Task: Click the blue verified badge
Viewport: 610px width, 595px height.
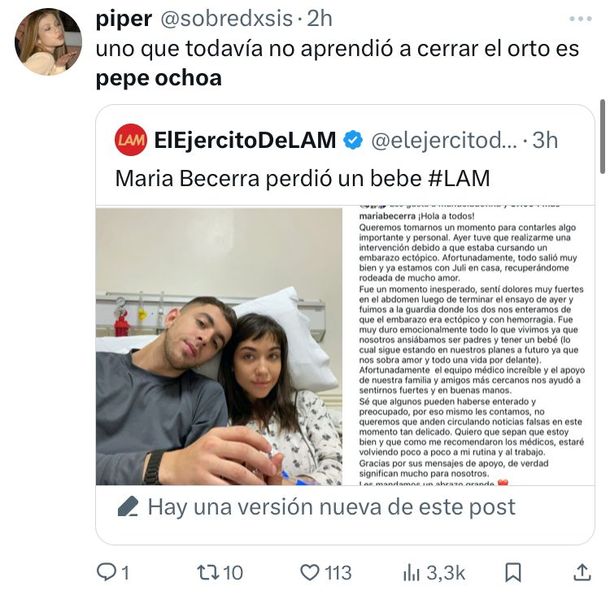Action: coord(354,140)
